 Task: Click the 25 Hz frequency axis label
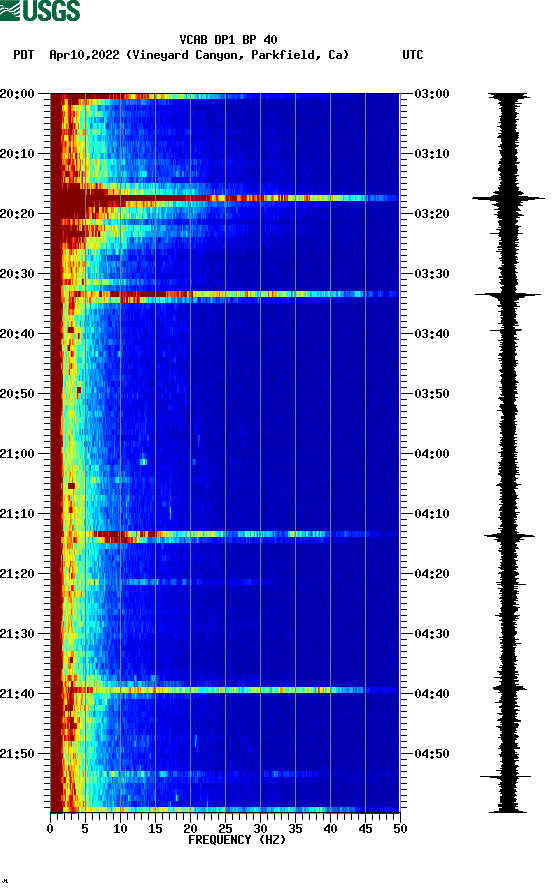point(225,829)
